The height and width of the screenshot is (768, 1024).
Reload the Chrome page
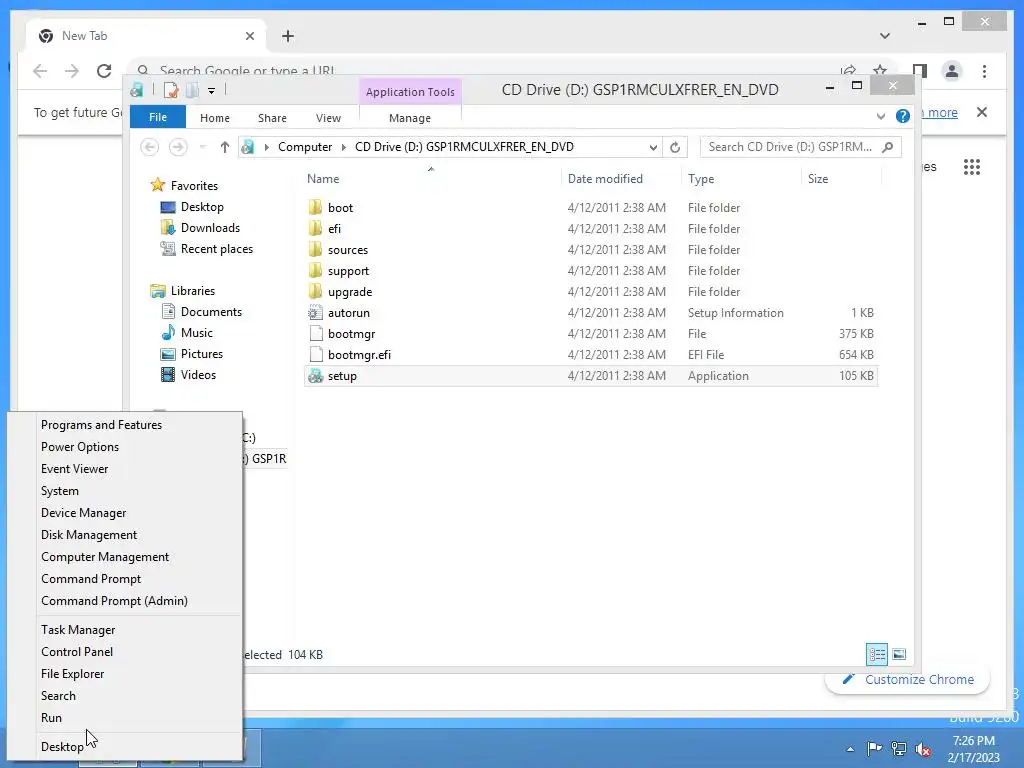[104, 71]
